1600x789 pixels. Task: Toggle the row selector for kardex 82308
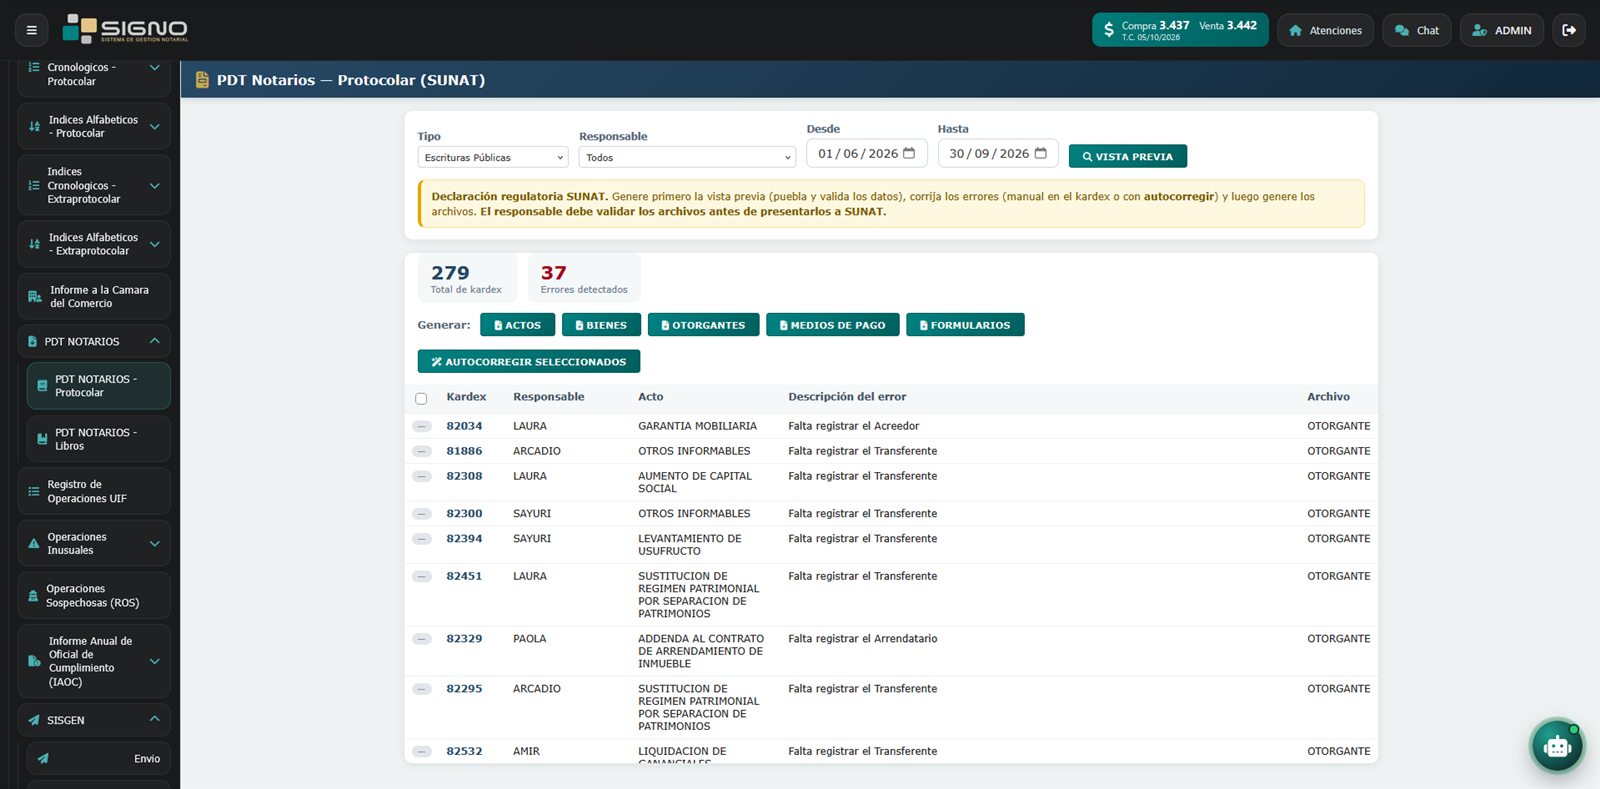[x=422, y=476]
